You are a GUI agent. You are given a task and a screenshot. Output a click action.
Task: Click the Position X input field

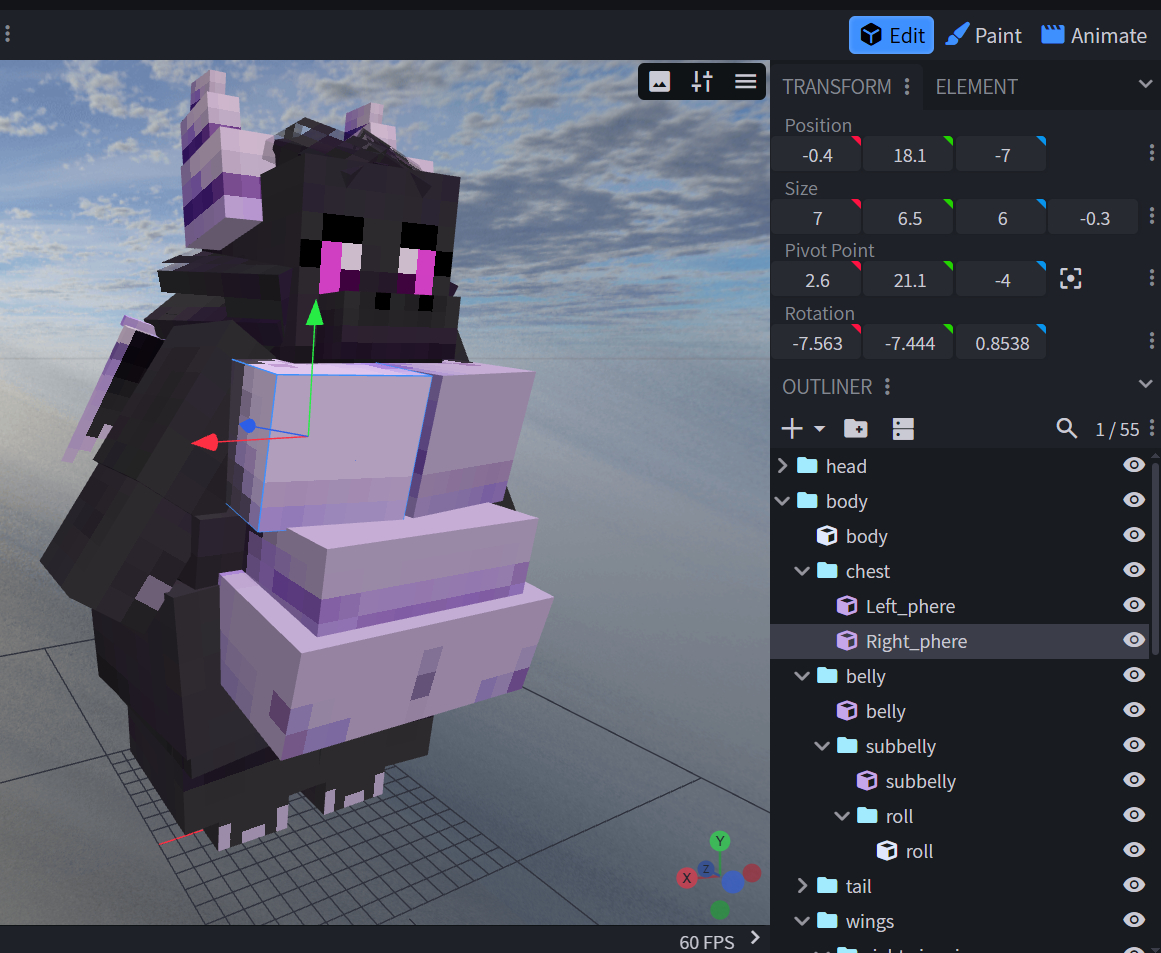pos(816,156)
